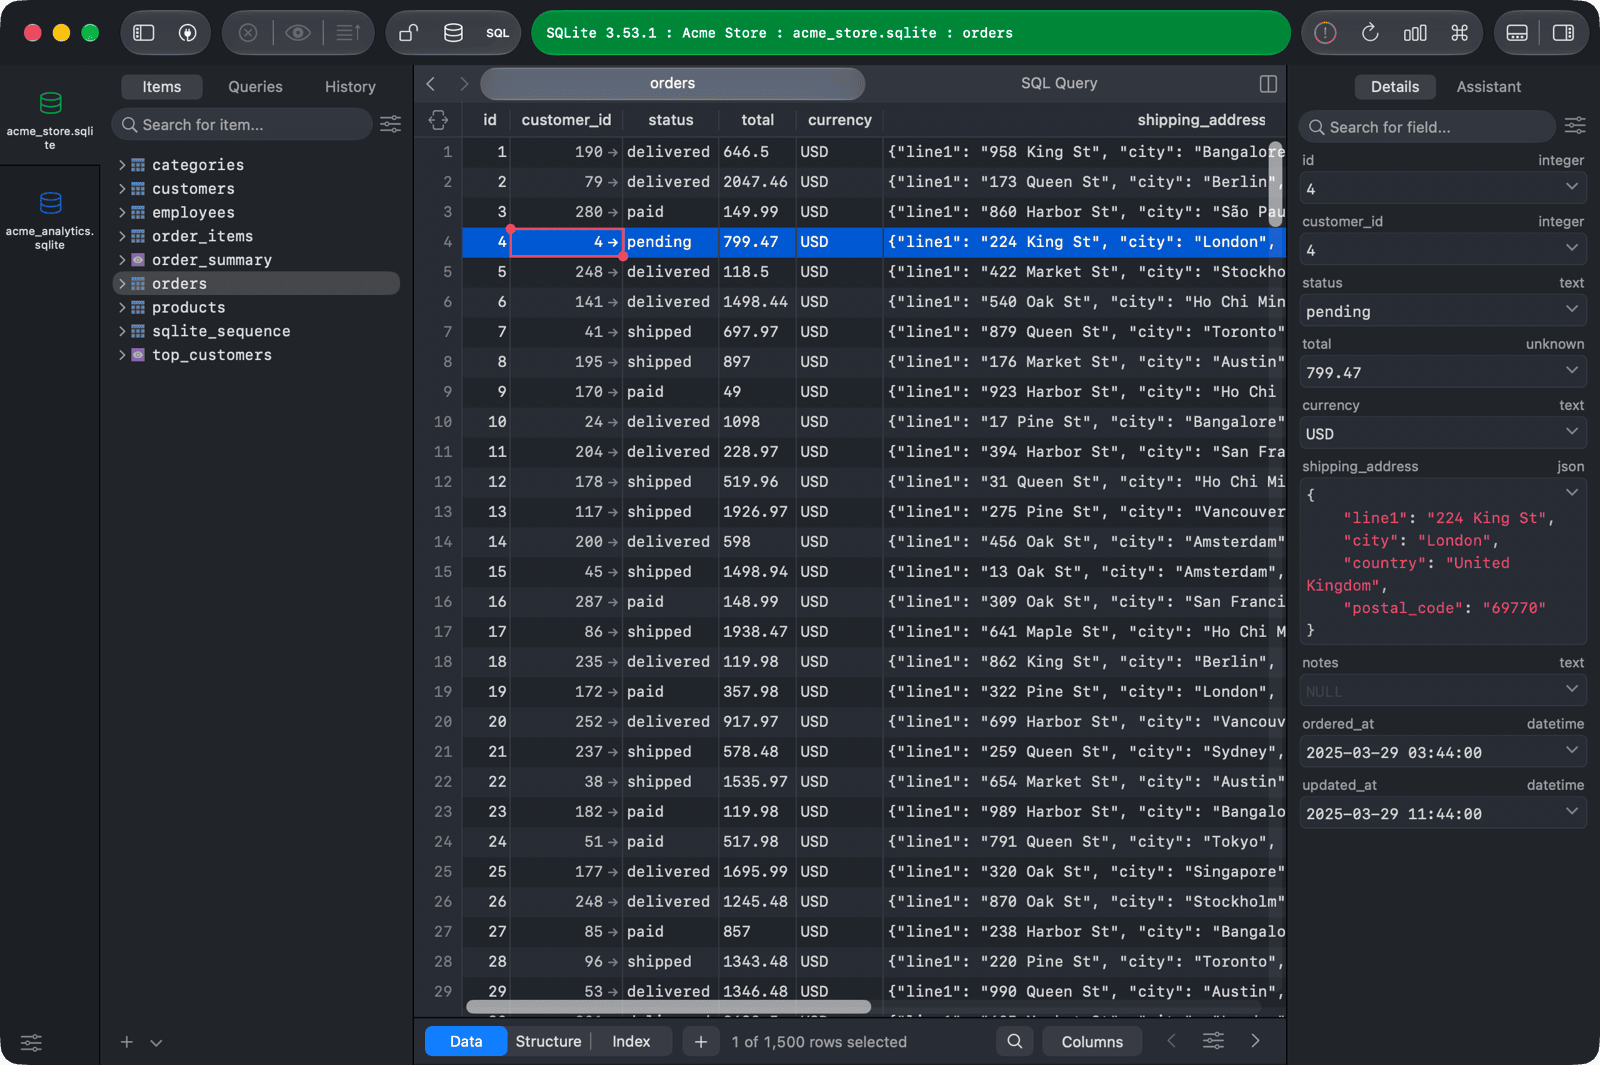This screenshot has width=1600, height=1065.
Task: Navigate forward with right chevron tab arrow
Action: (x=464, y=84)
